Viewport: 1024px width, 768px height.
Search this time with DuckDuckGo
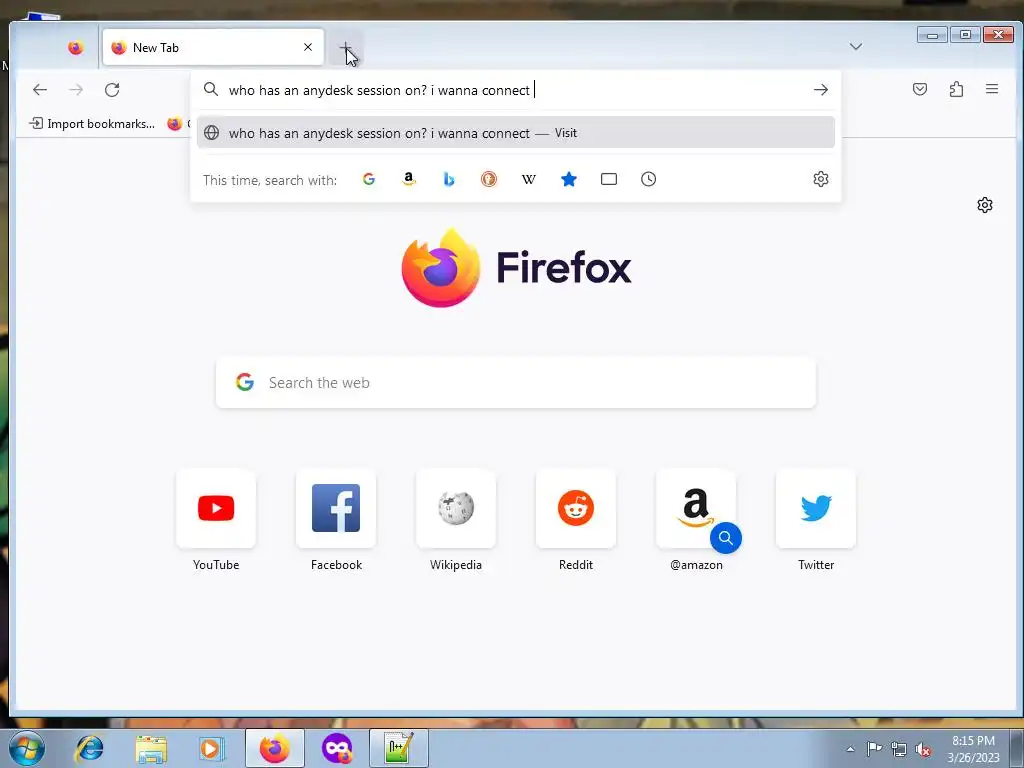coord(488,179)
